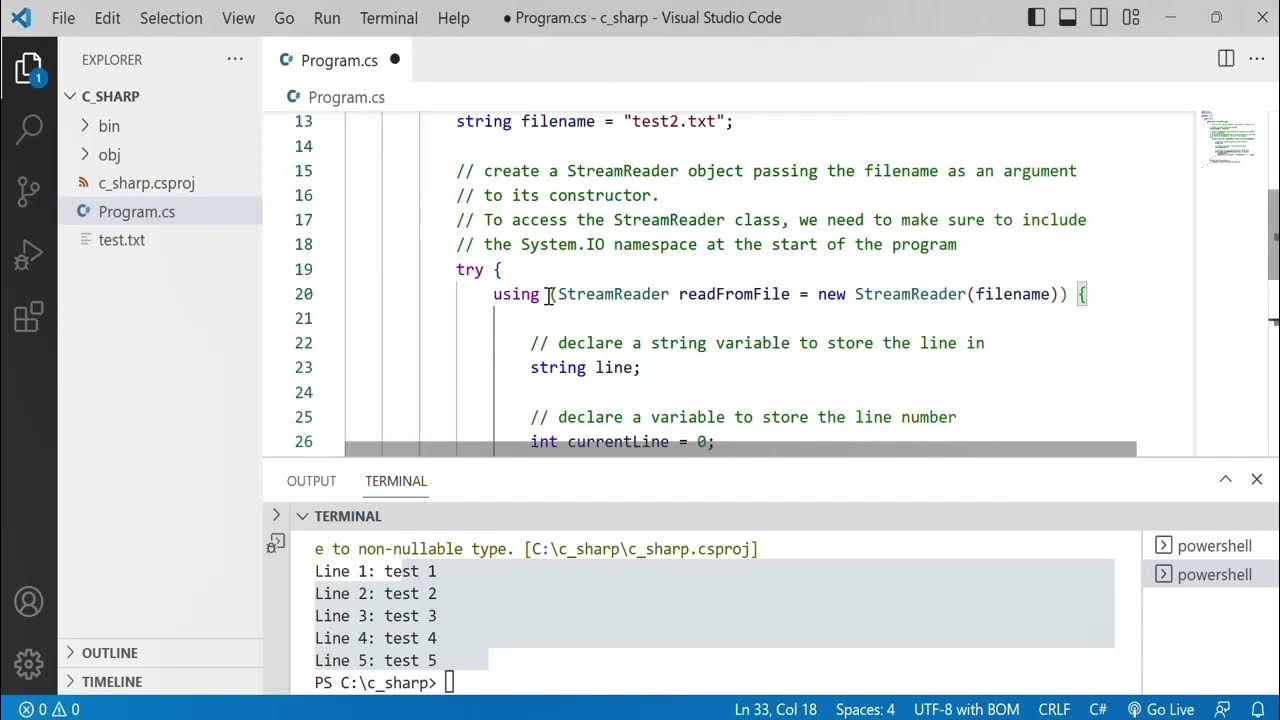Screen dimensions: 1280x720
Task: Open the Accounts icon in activity bar
Action: click(x=28, y=602)
